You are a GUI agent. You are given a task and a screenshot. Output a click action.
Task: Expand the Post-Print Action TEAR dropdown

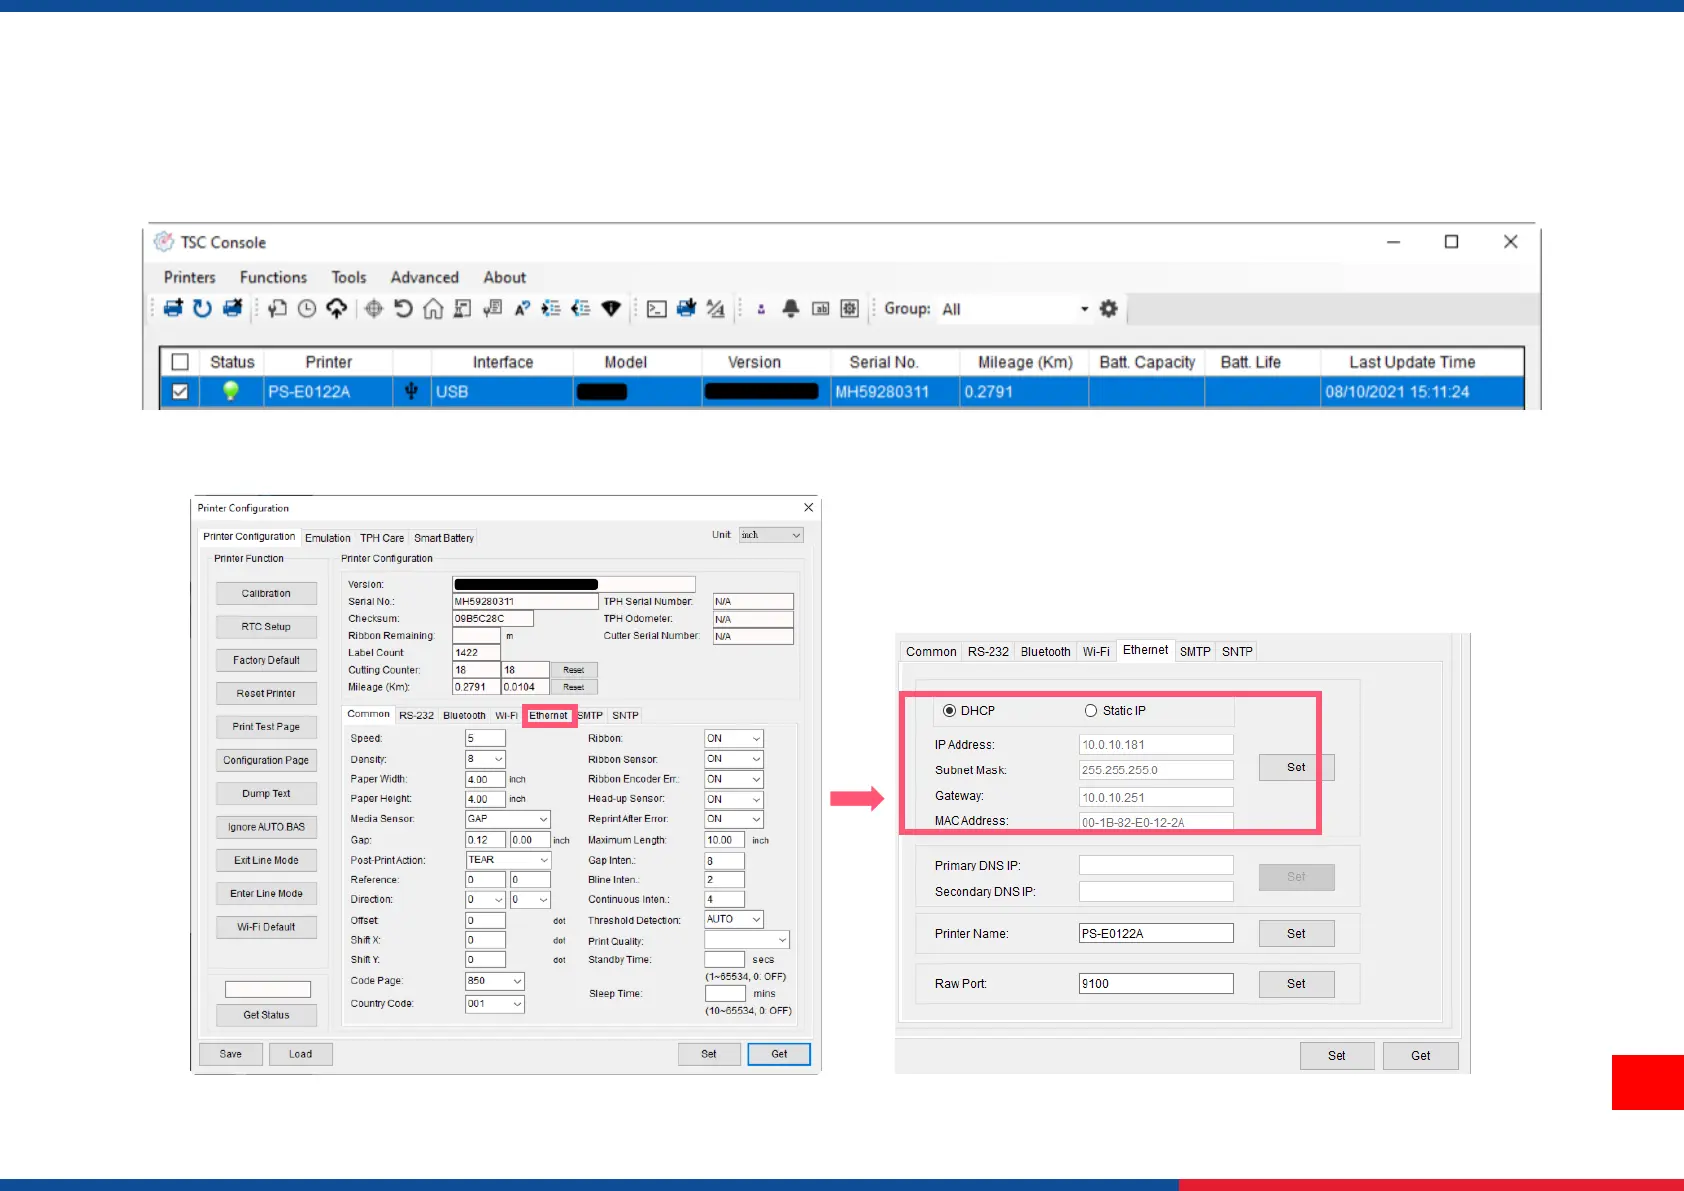coord(508,860)
